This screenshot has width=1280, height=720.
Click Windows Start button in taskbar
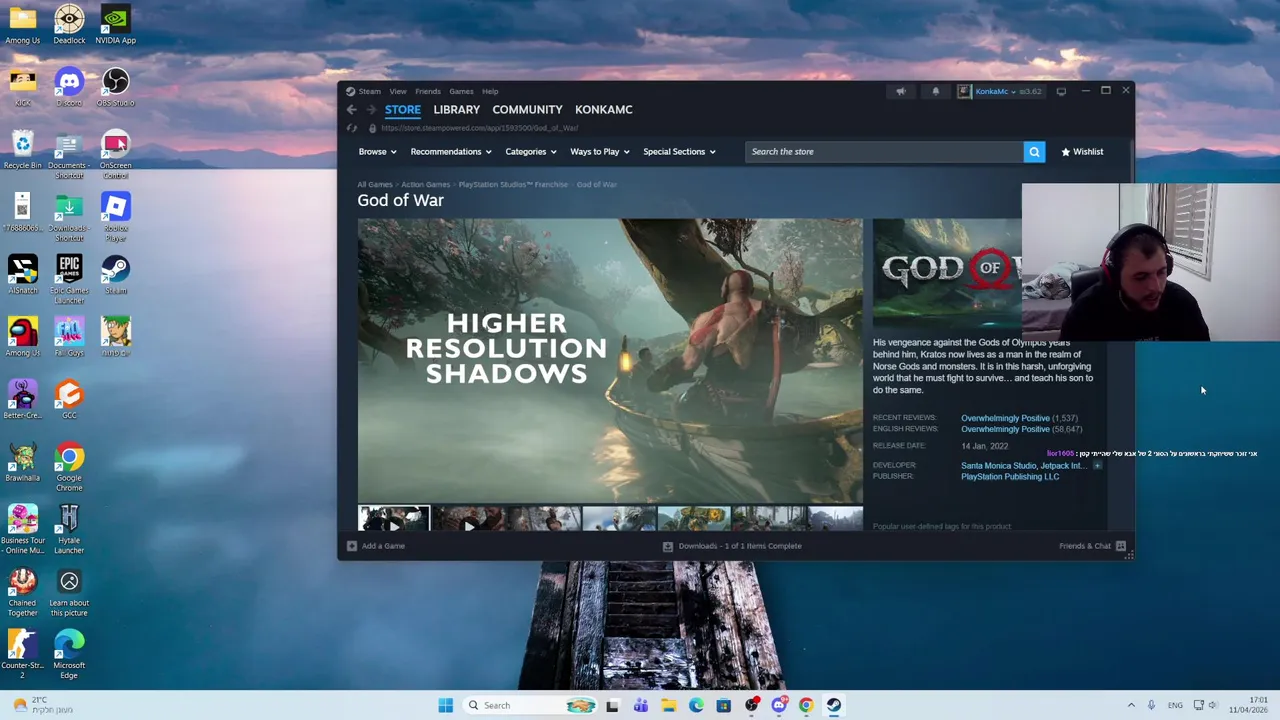tap(445, 705)
